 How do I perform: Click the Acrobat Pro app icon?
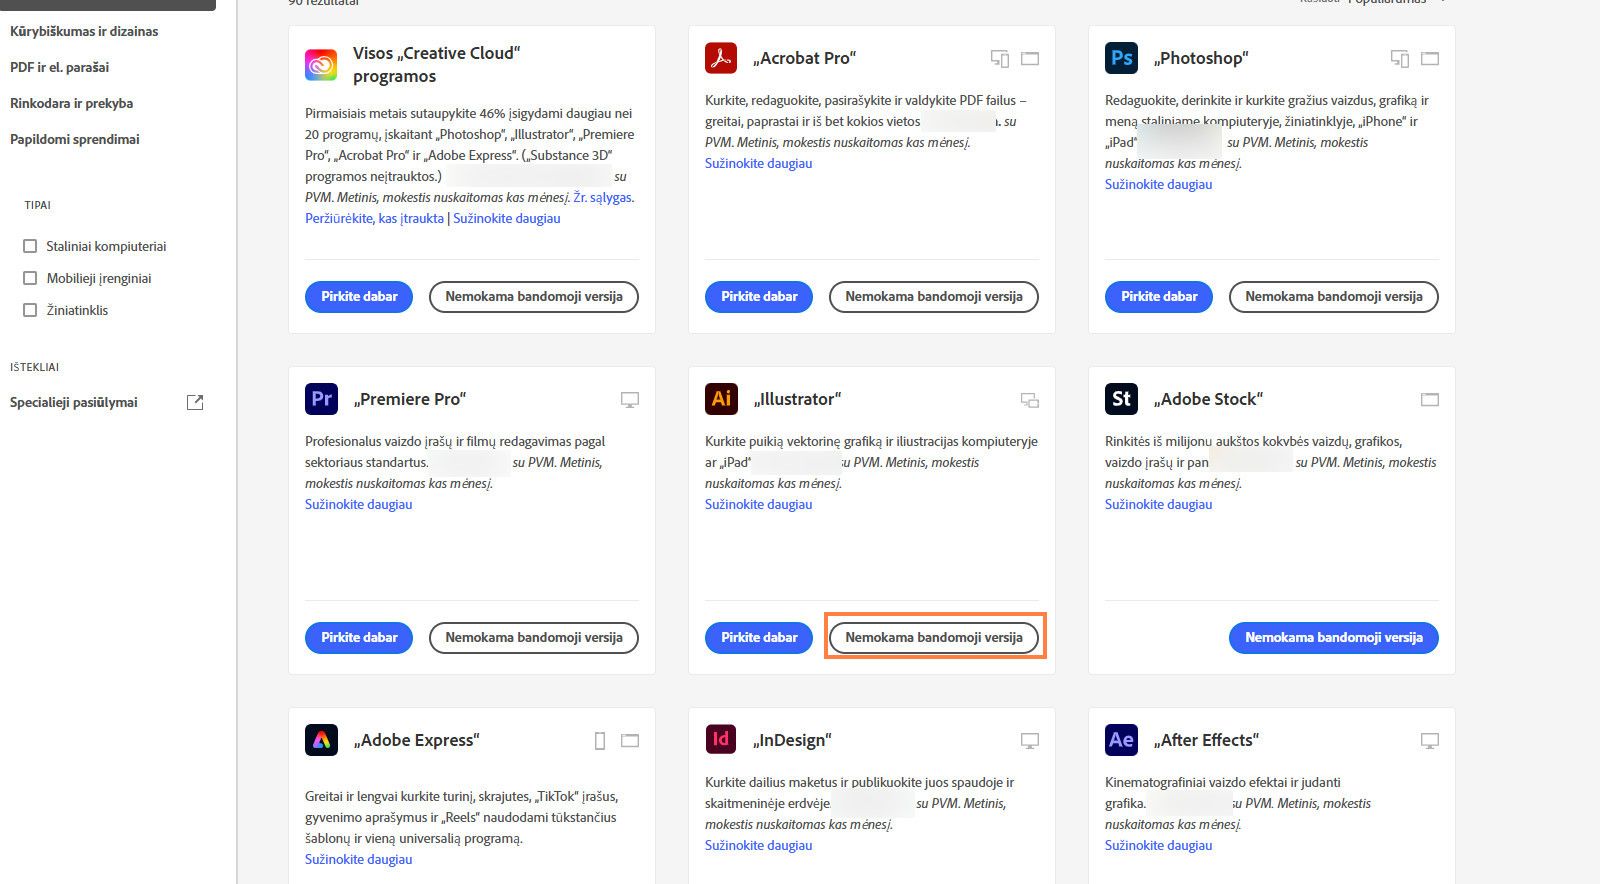721,58
